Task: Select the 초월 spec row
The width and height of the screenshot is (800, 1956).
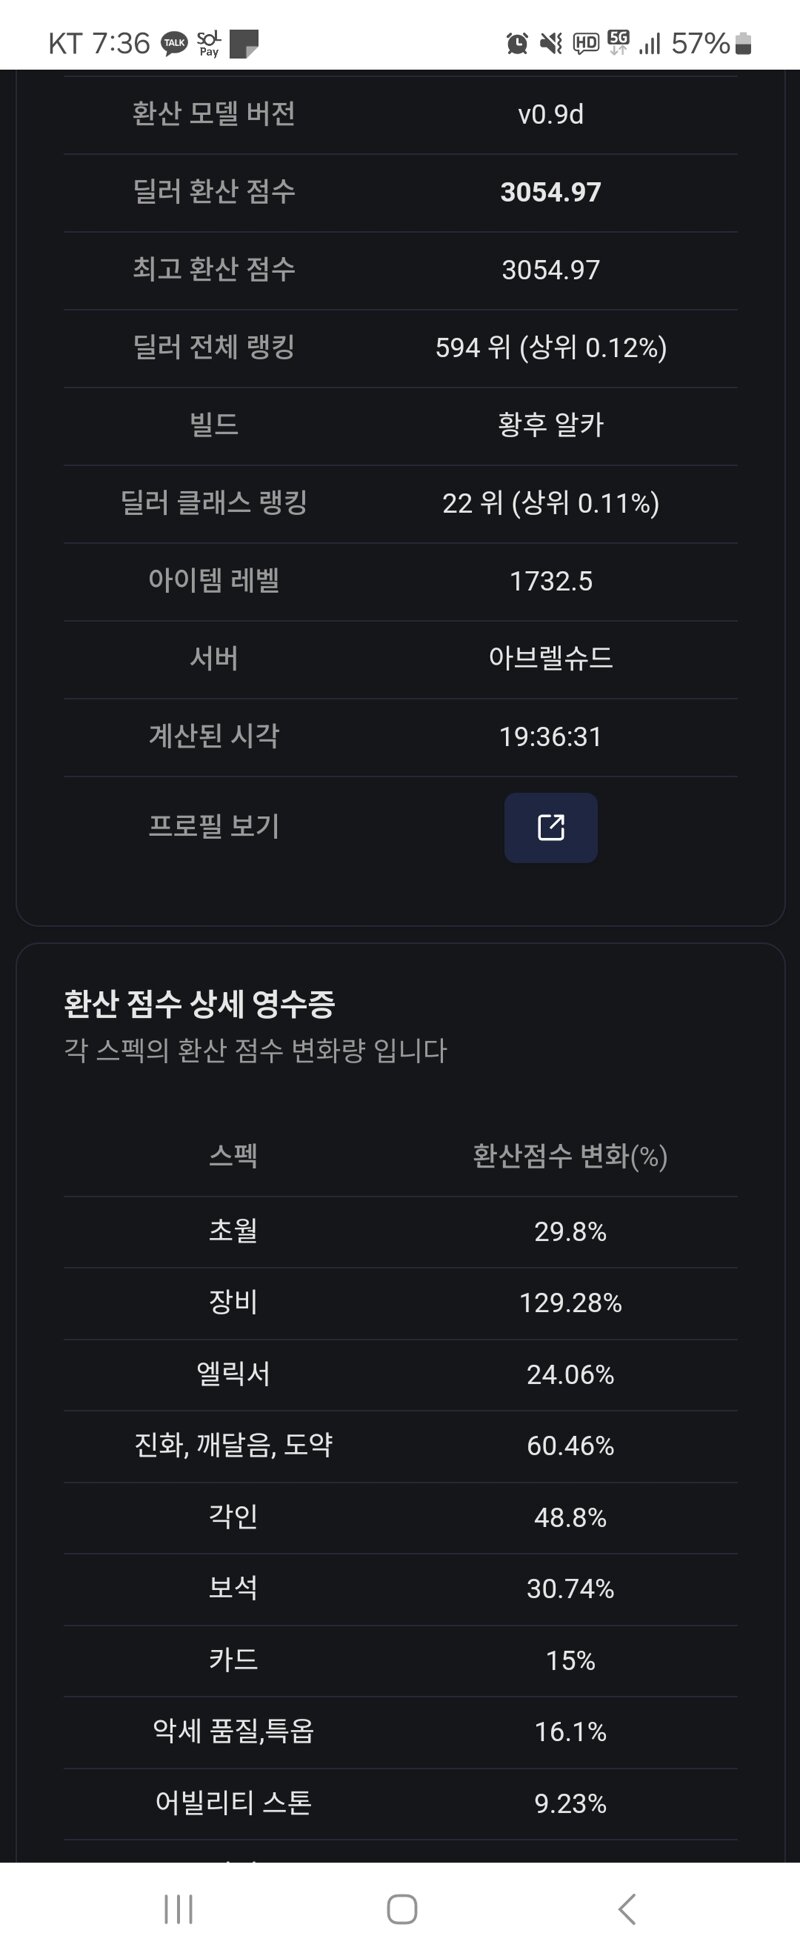Action: click(401, 1232)
